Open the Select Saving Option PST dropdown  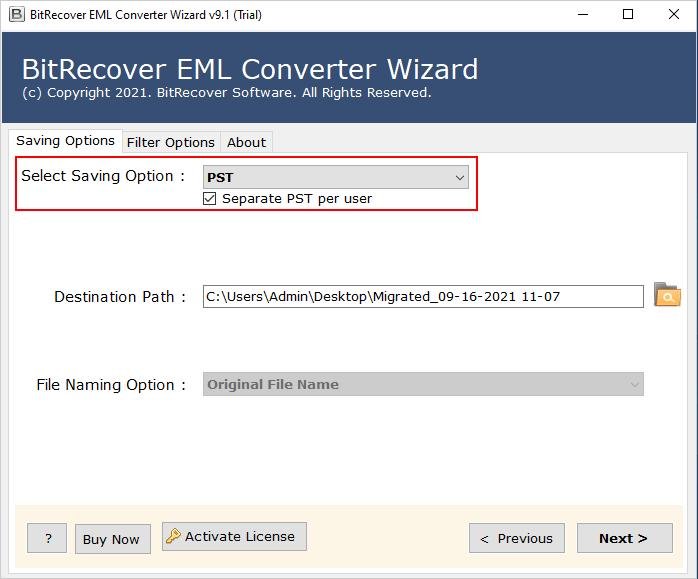click(x=336, y=177)
